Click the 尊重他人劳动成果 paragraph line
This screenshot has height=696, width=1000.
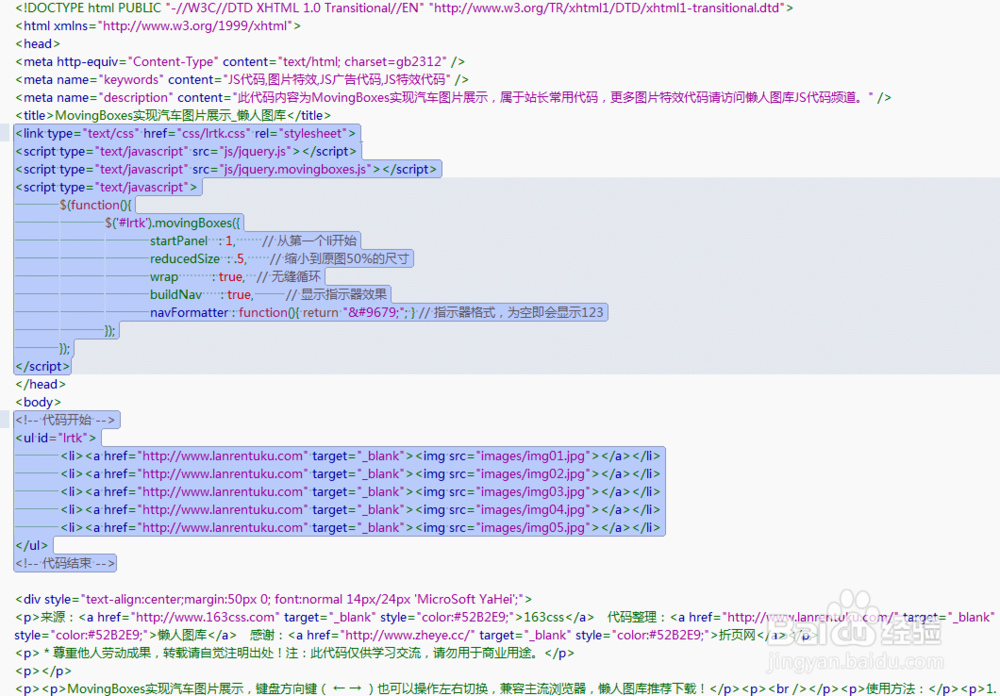click(x=295, y=653)
